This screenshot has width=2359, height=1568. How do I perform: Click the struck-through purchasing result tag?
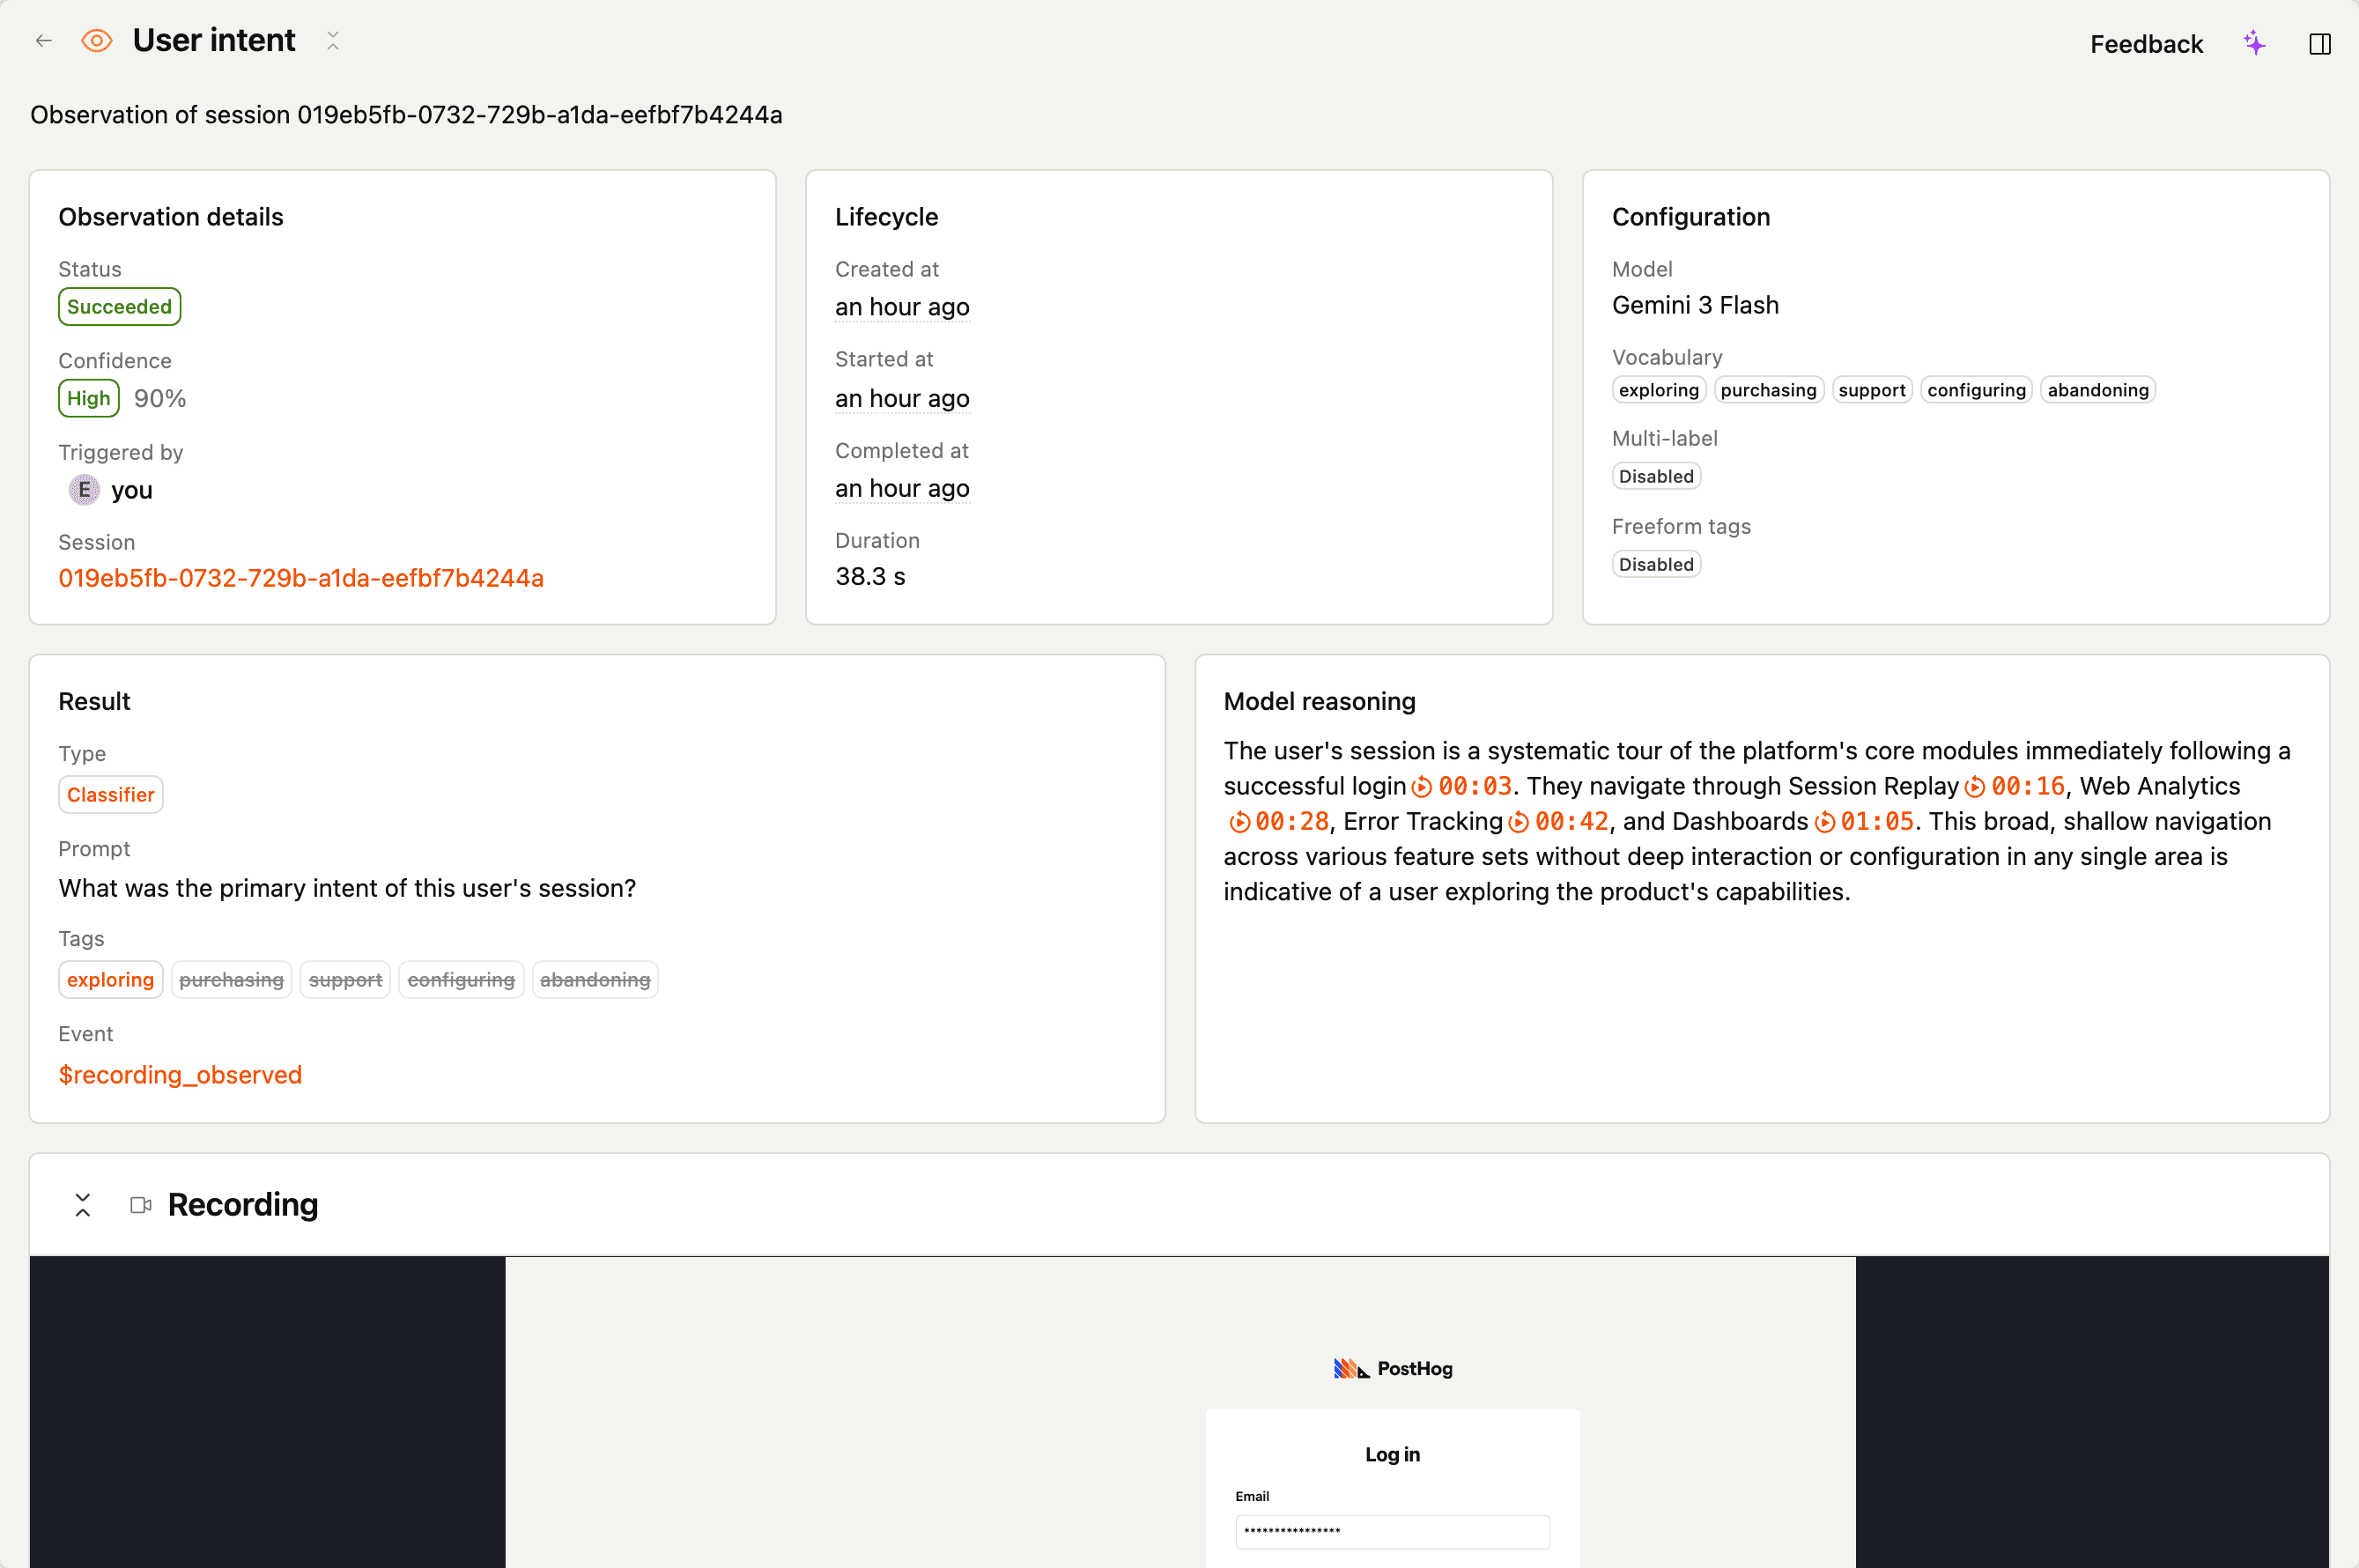231,980
